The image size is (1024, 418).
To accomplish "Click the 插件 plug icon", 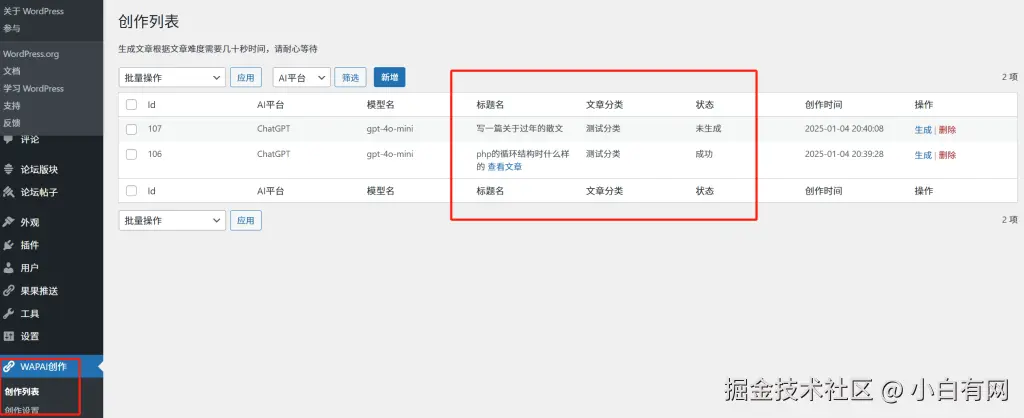I will coord(8,245).
